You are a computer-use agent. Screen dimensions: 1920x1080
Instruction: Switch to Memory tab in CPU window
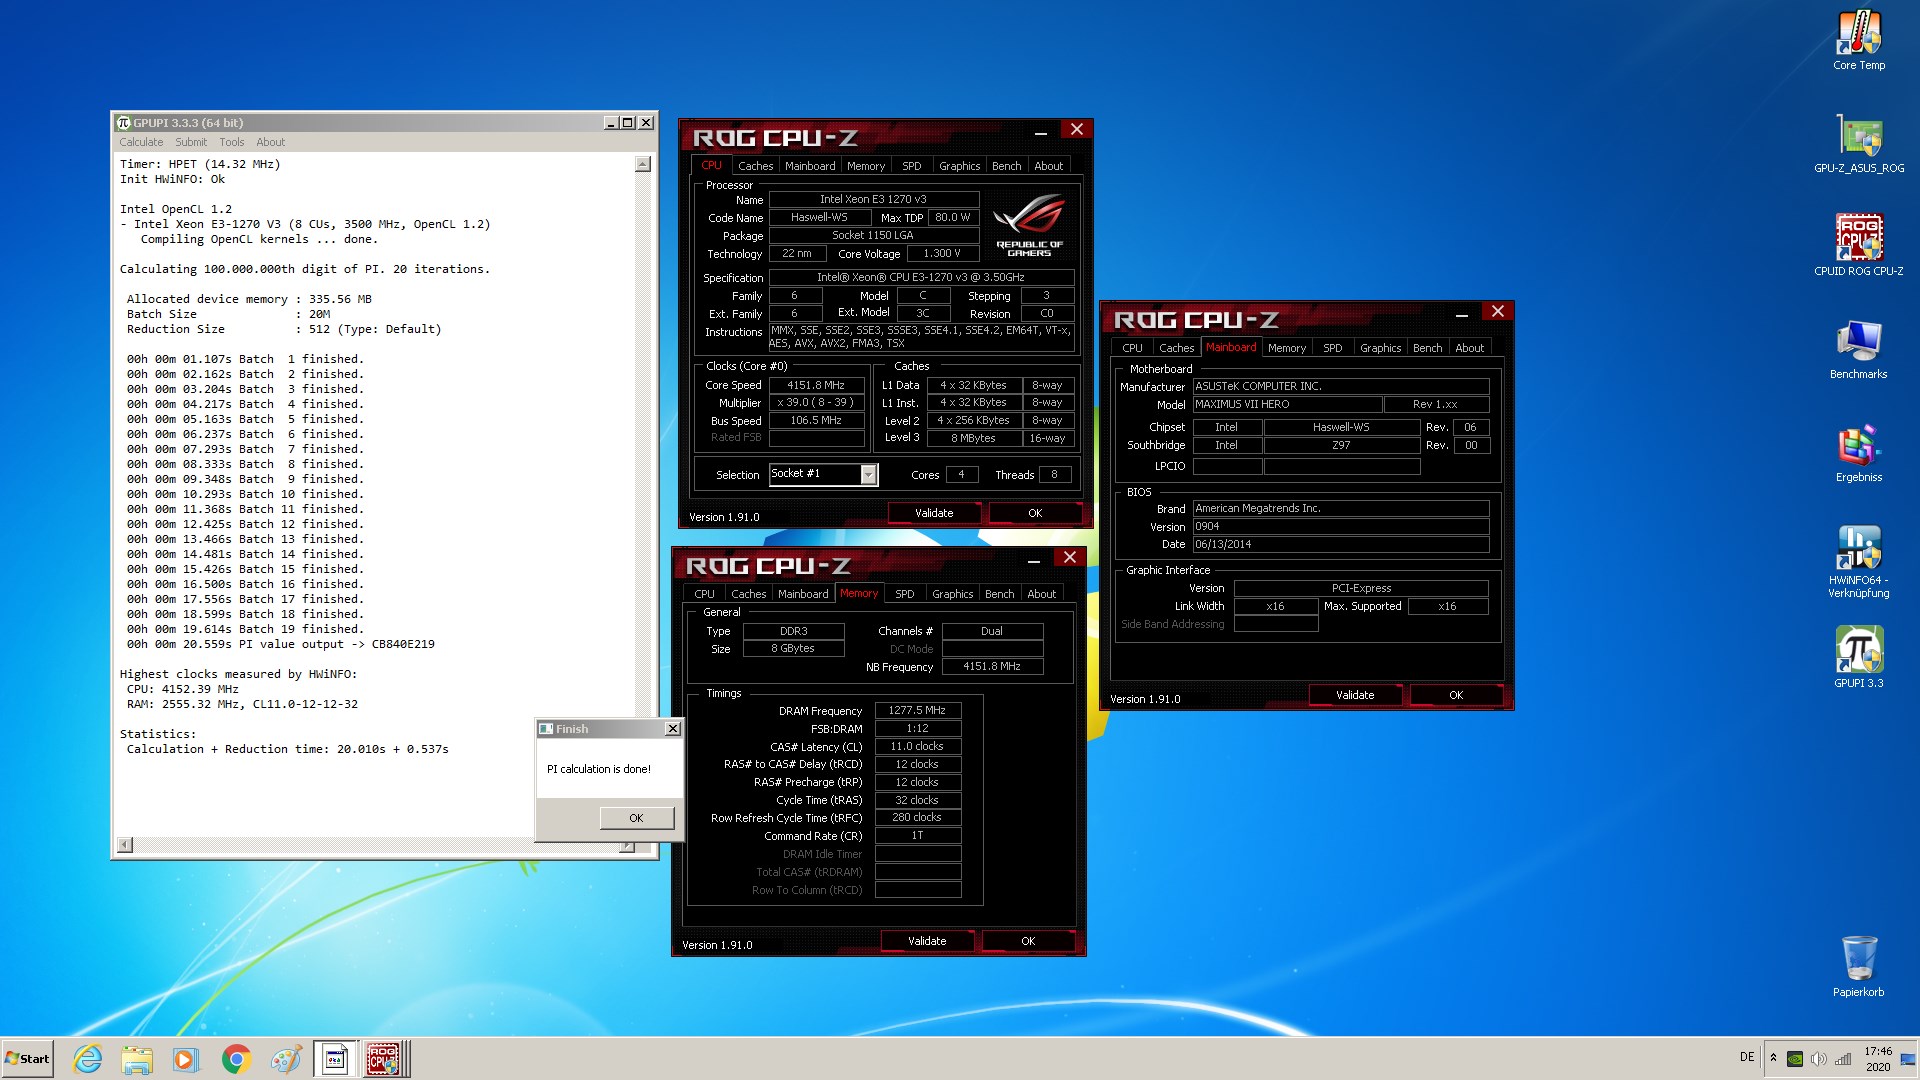point(866,166)
